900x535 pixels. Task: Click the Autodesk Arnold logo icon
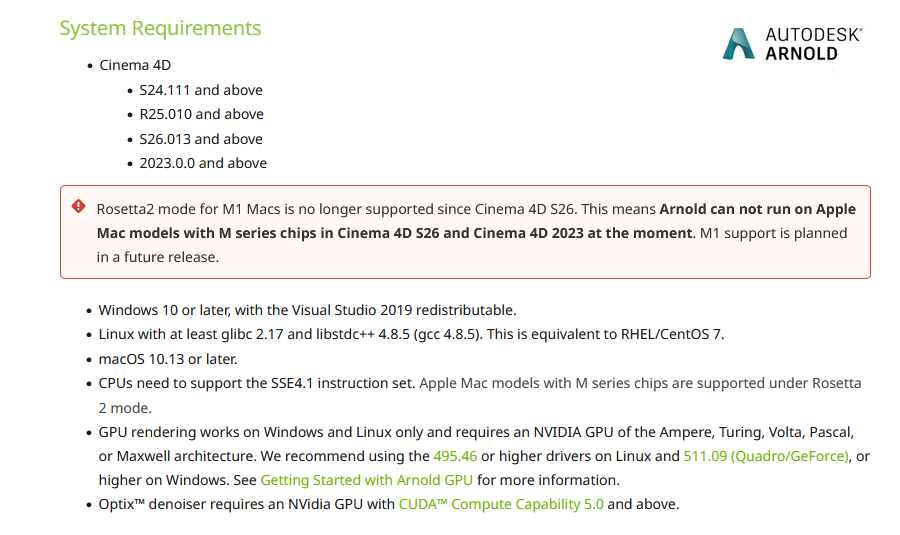[x=738, y=44]
